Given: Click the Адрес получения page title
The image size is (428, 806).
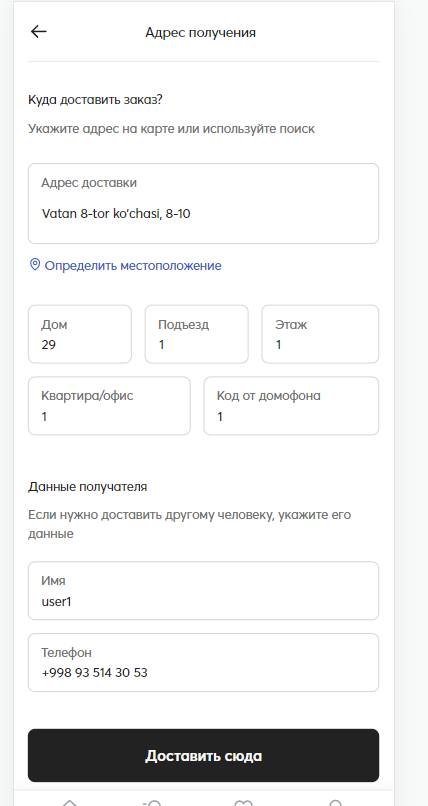Looking at the screenshot, I should tap(200, 32).
